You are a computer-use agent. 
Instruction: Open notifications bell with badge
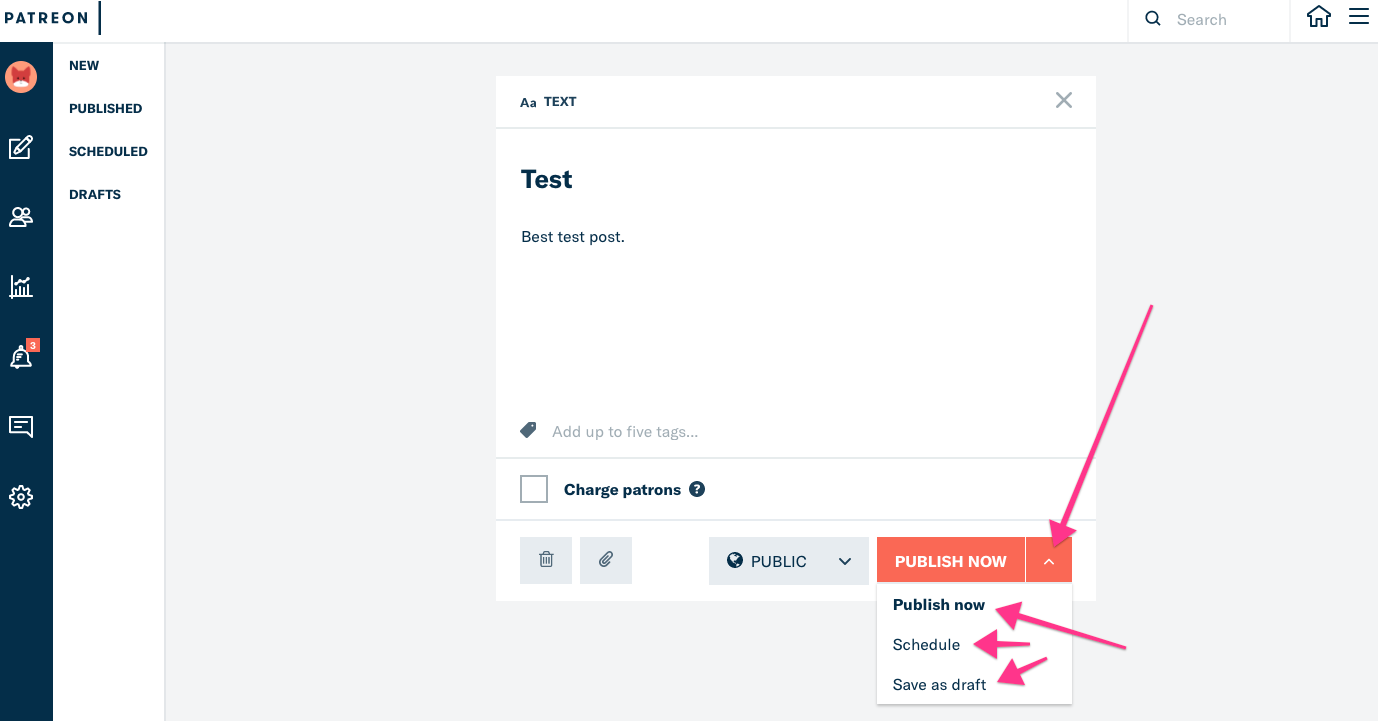(x=21, y=357)
